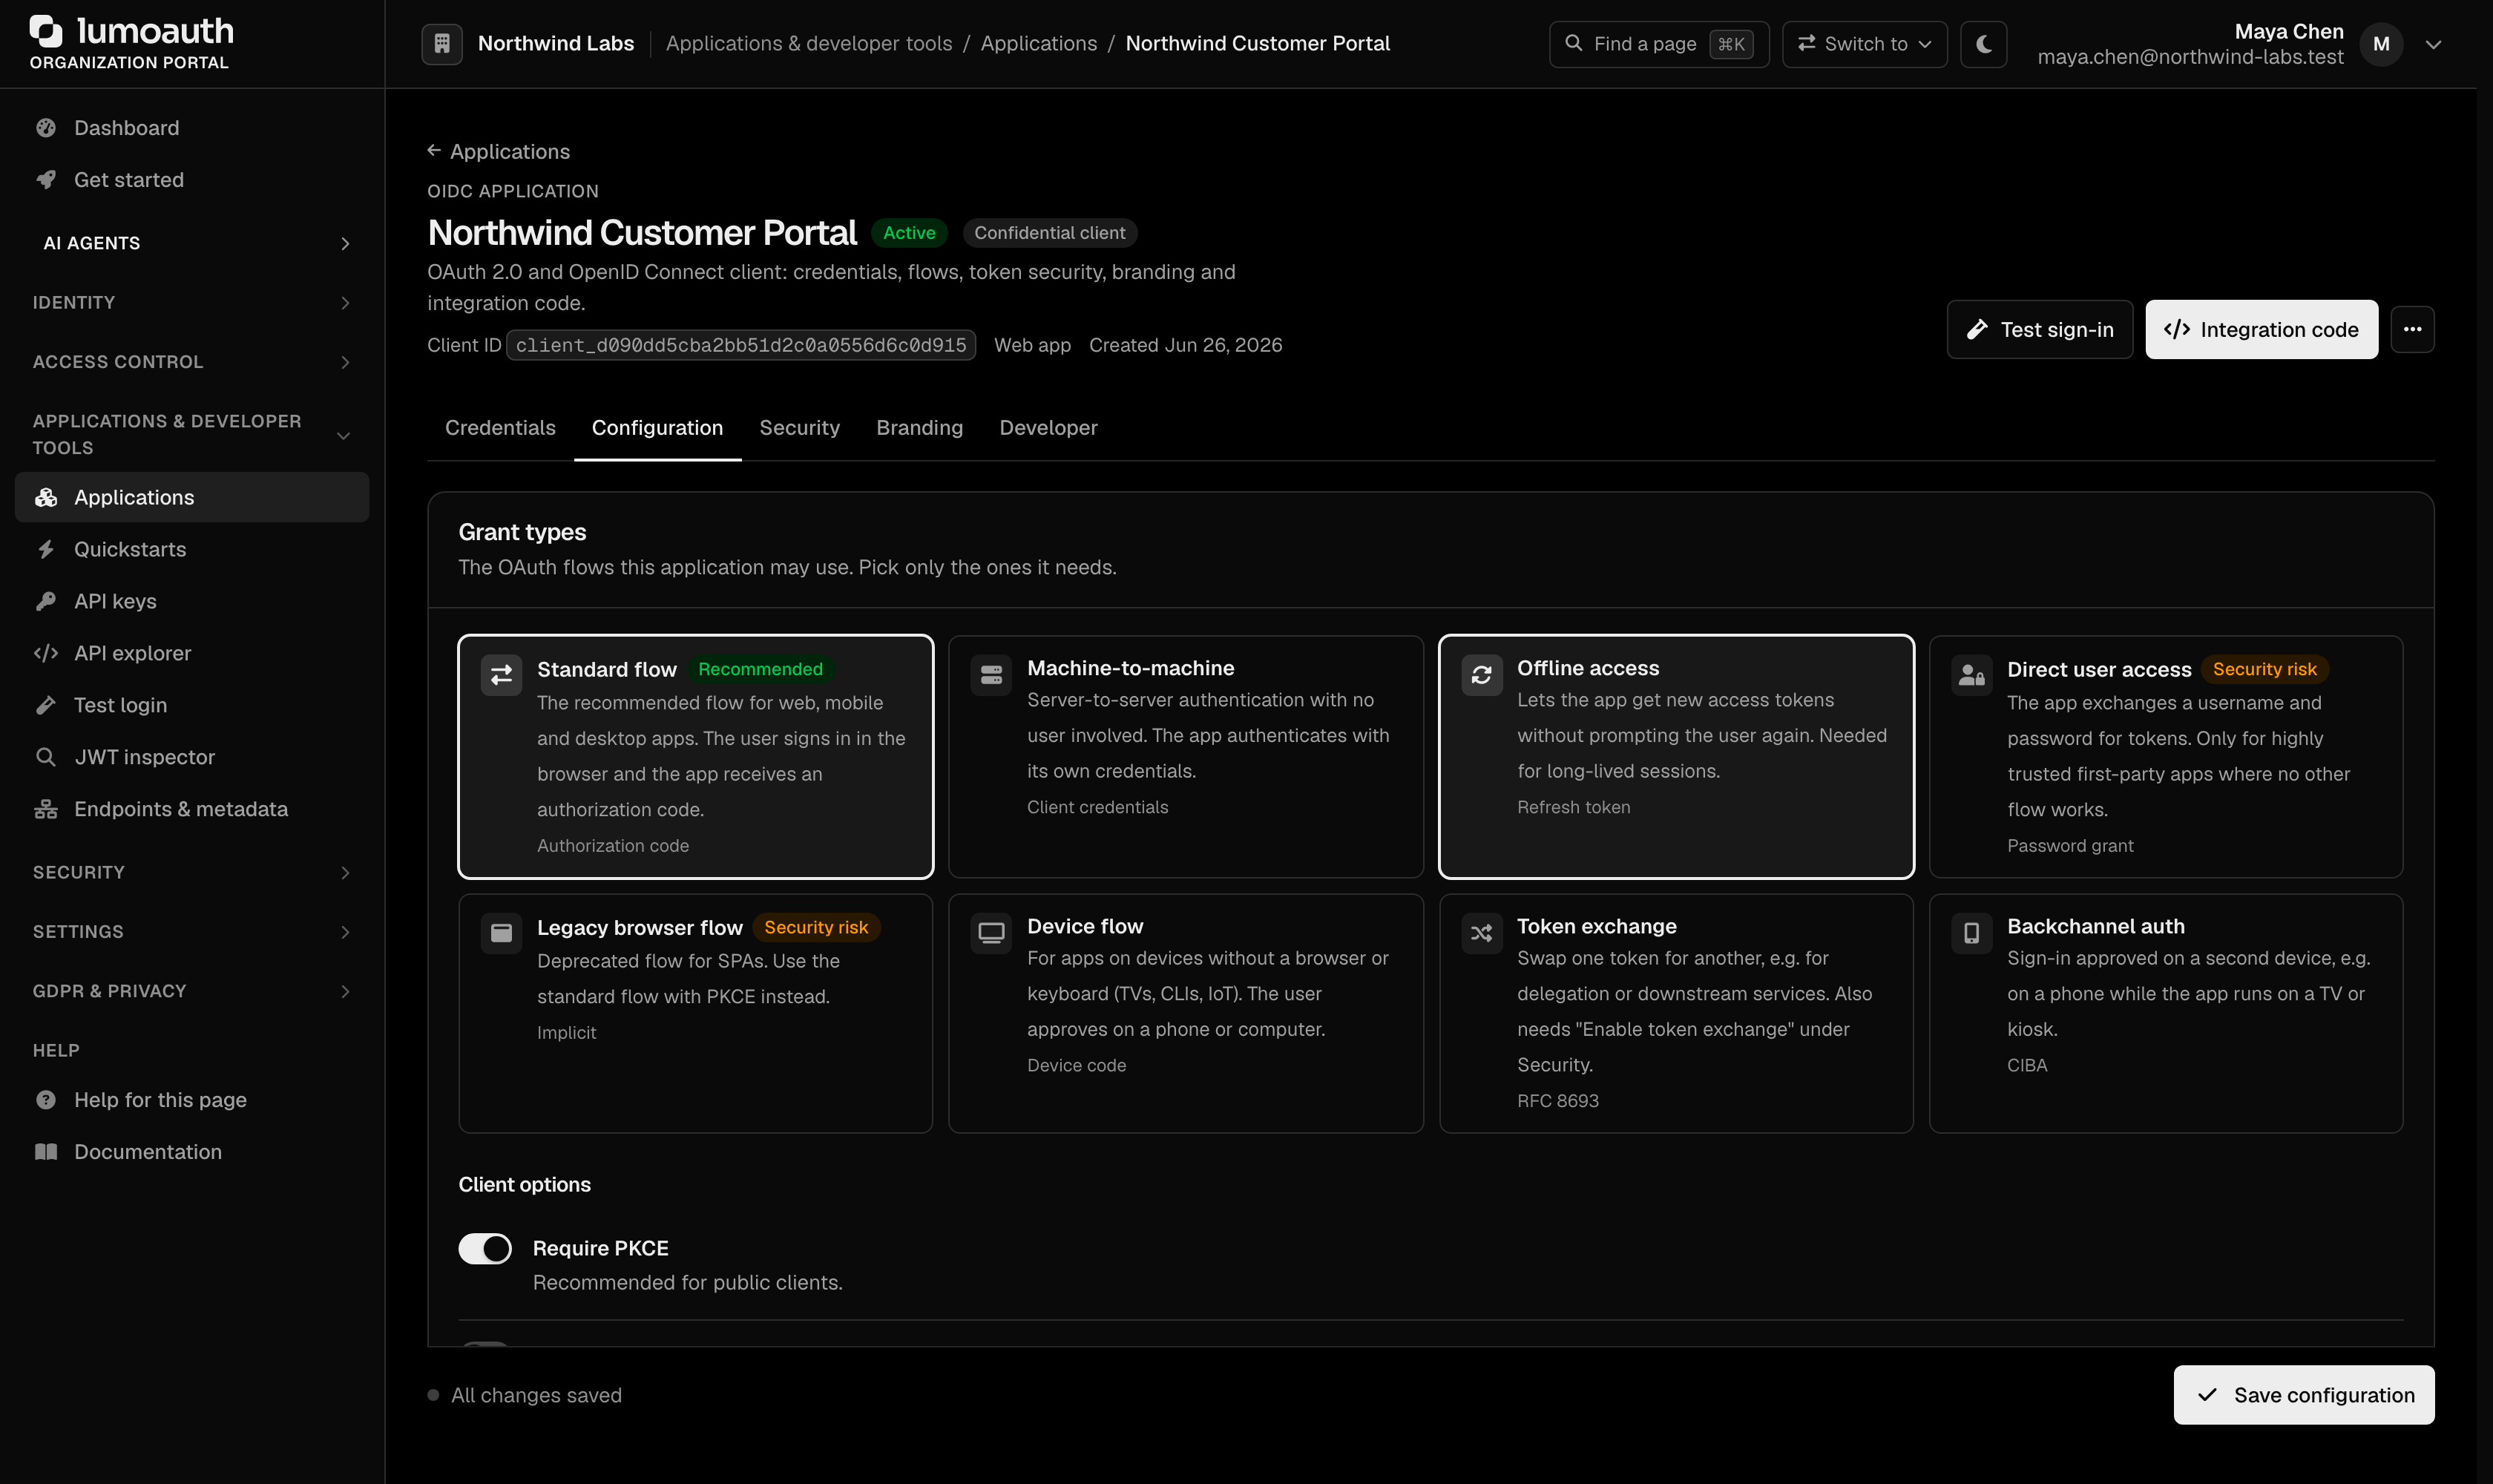Open the Maya Chen account menu chevron

tap(2434, 44)
